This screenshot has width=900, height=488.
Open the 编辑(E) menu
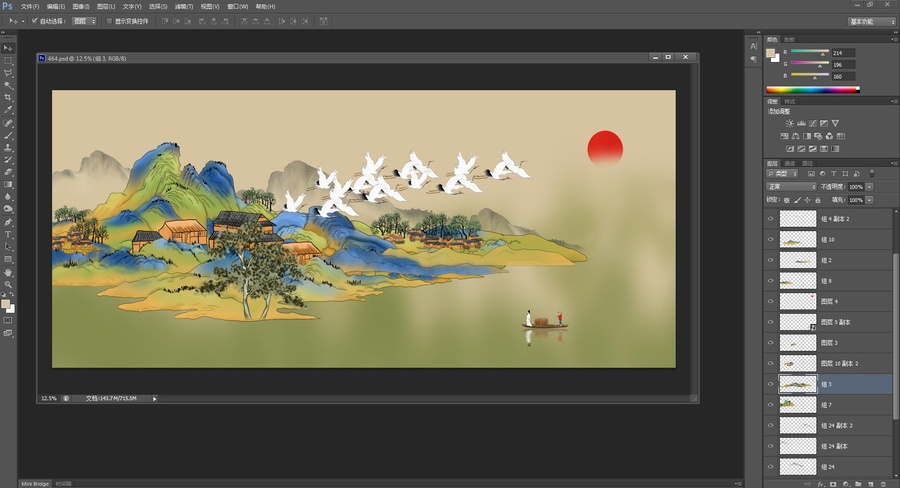tap(56, 6)
